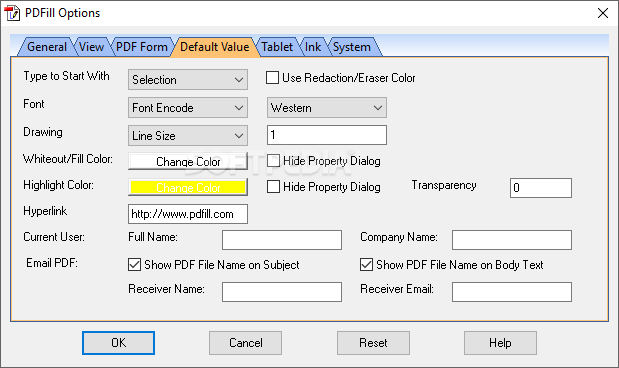
Task: Change the yellow Highlight color
Action: point(188,188)
